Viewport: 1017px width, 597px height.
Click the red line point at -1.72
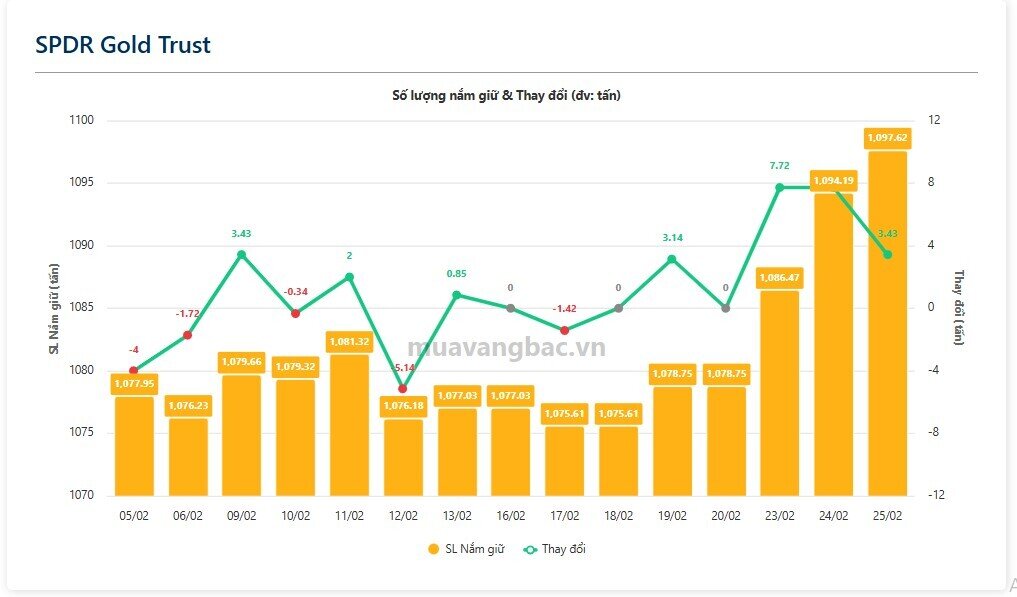point(187,335)
